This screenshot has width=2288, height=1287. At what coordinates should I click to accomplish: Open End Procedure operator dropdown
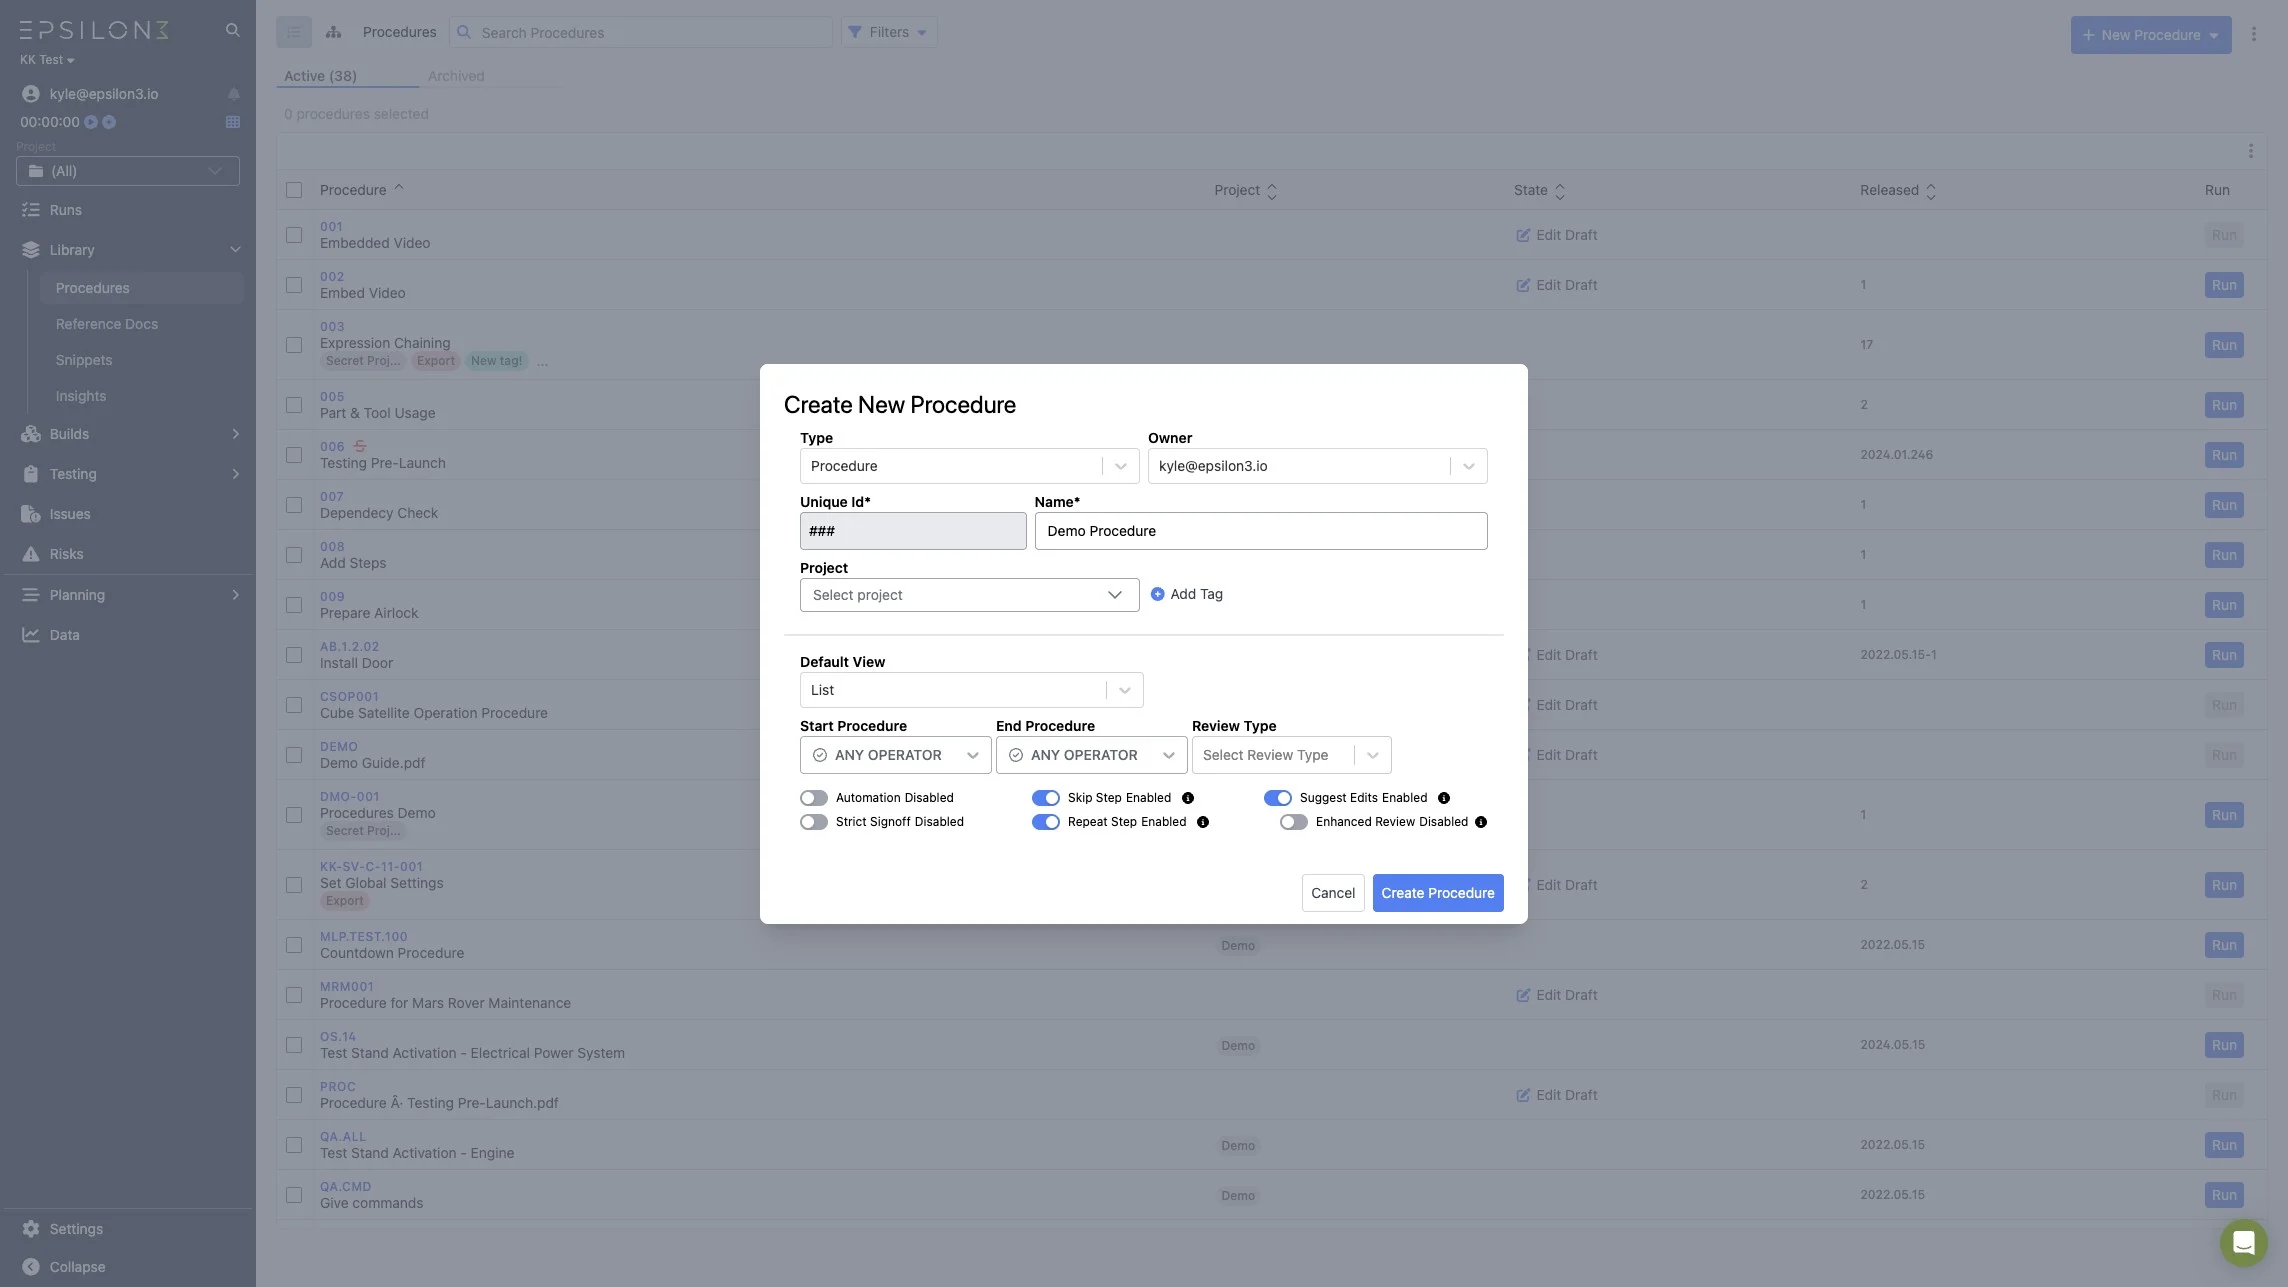pyautogui.click(x=1091, y=755)
